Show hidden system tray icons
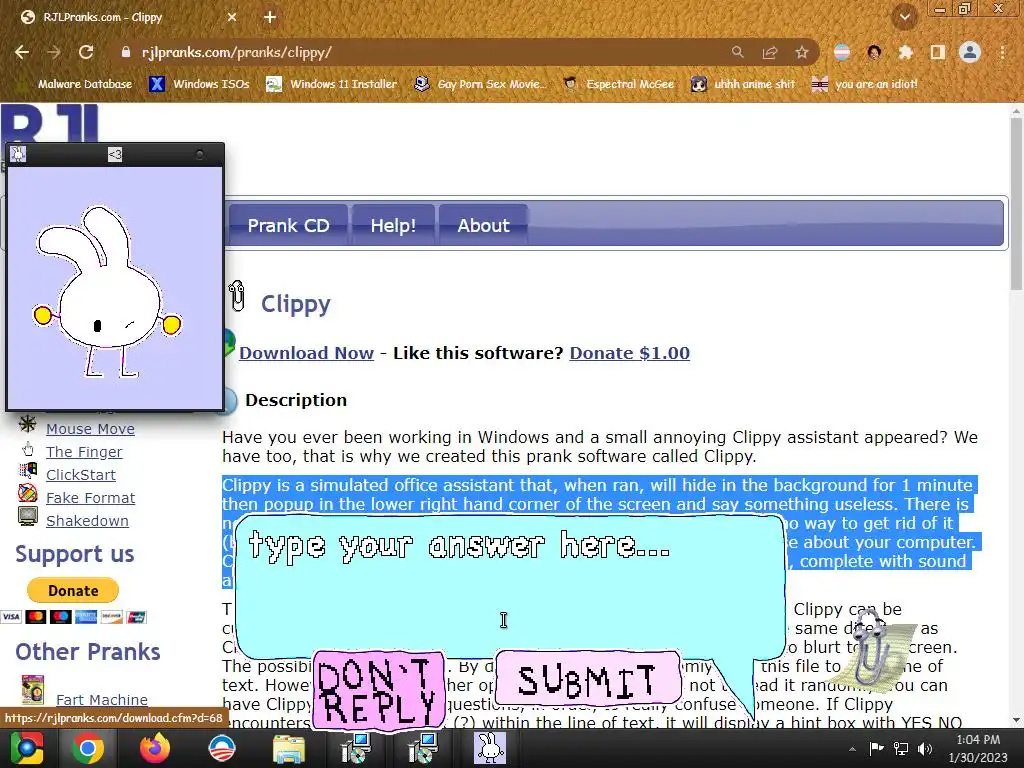This screenshot has height=768, width=1024. (x=852, y=749)
